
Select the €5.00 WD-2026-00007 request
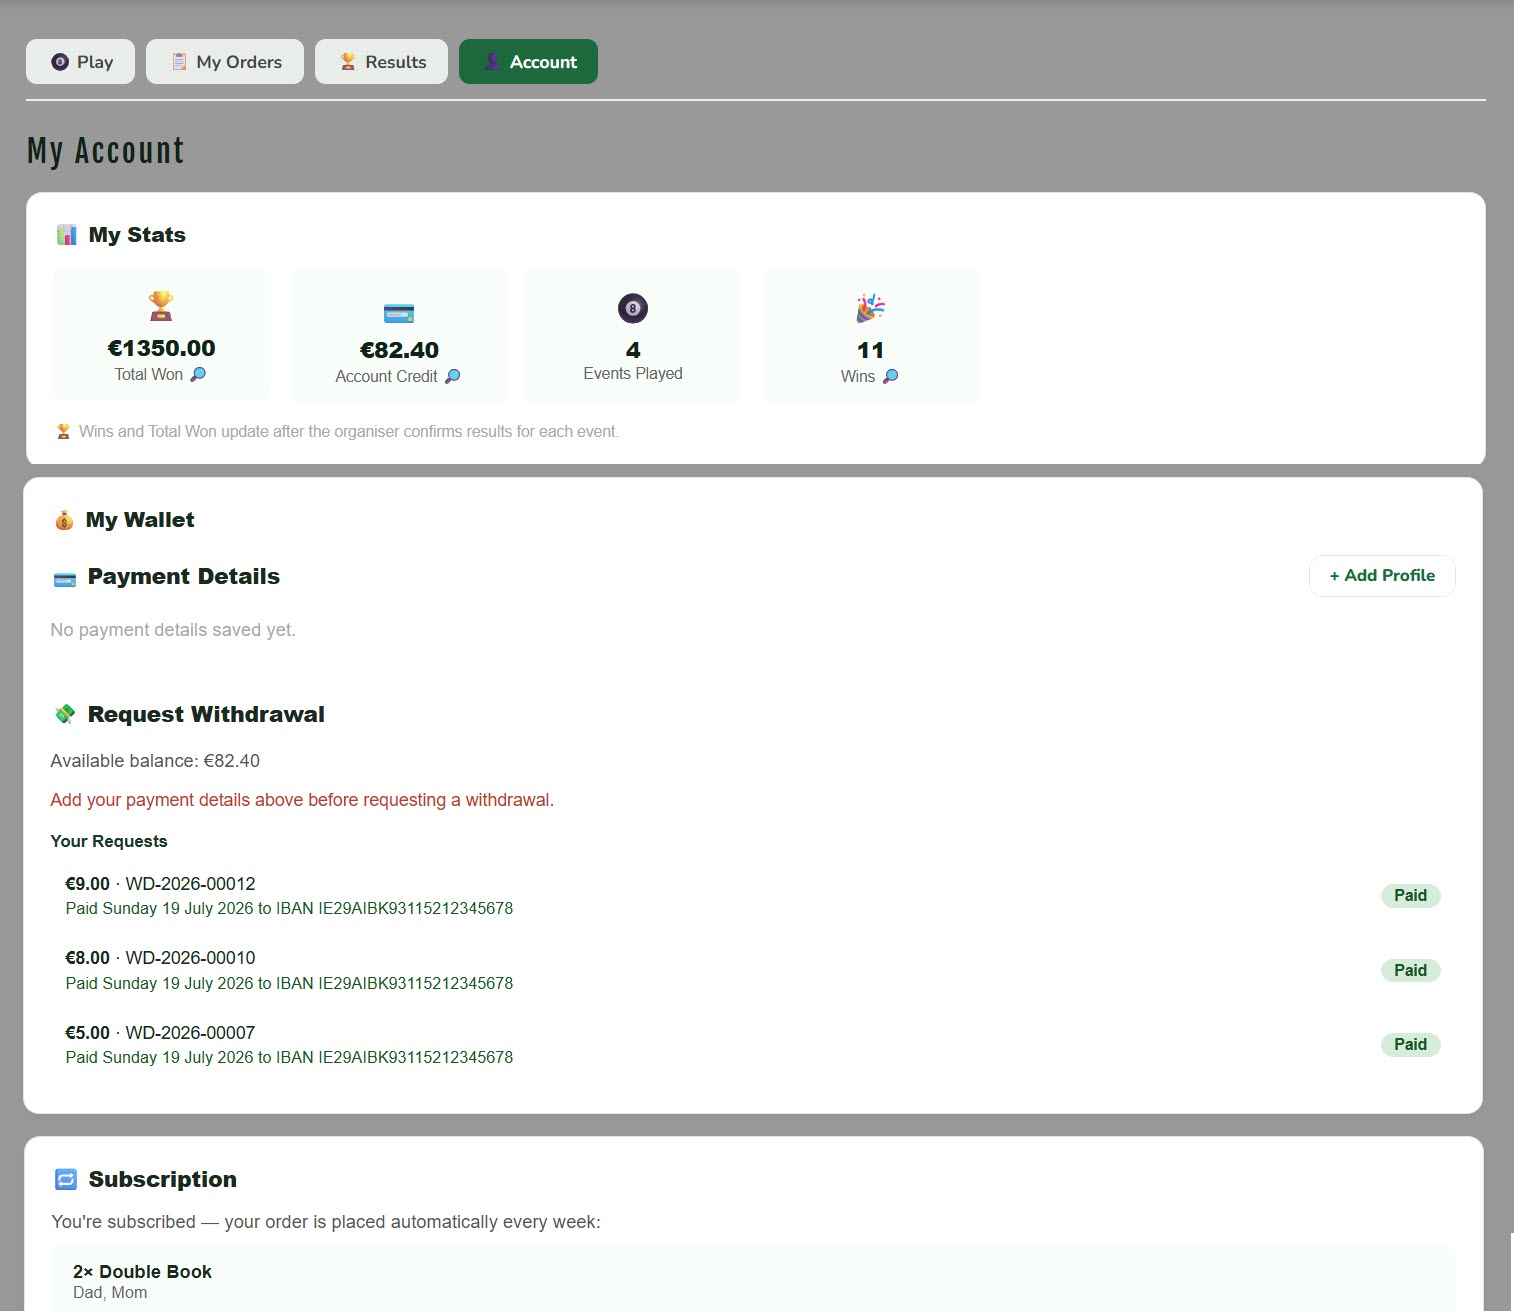point(753,1045)
